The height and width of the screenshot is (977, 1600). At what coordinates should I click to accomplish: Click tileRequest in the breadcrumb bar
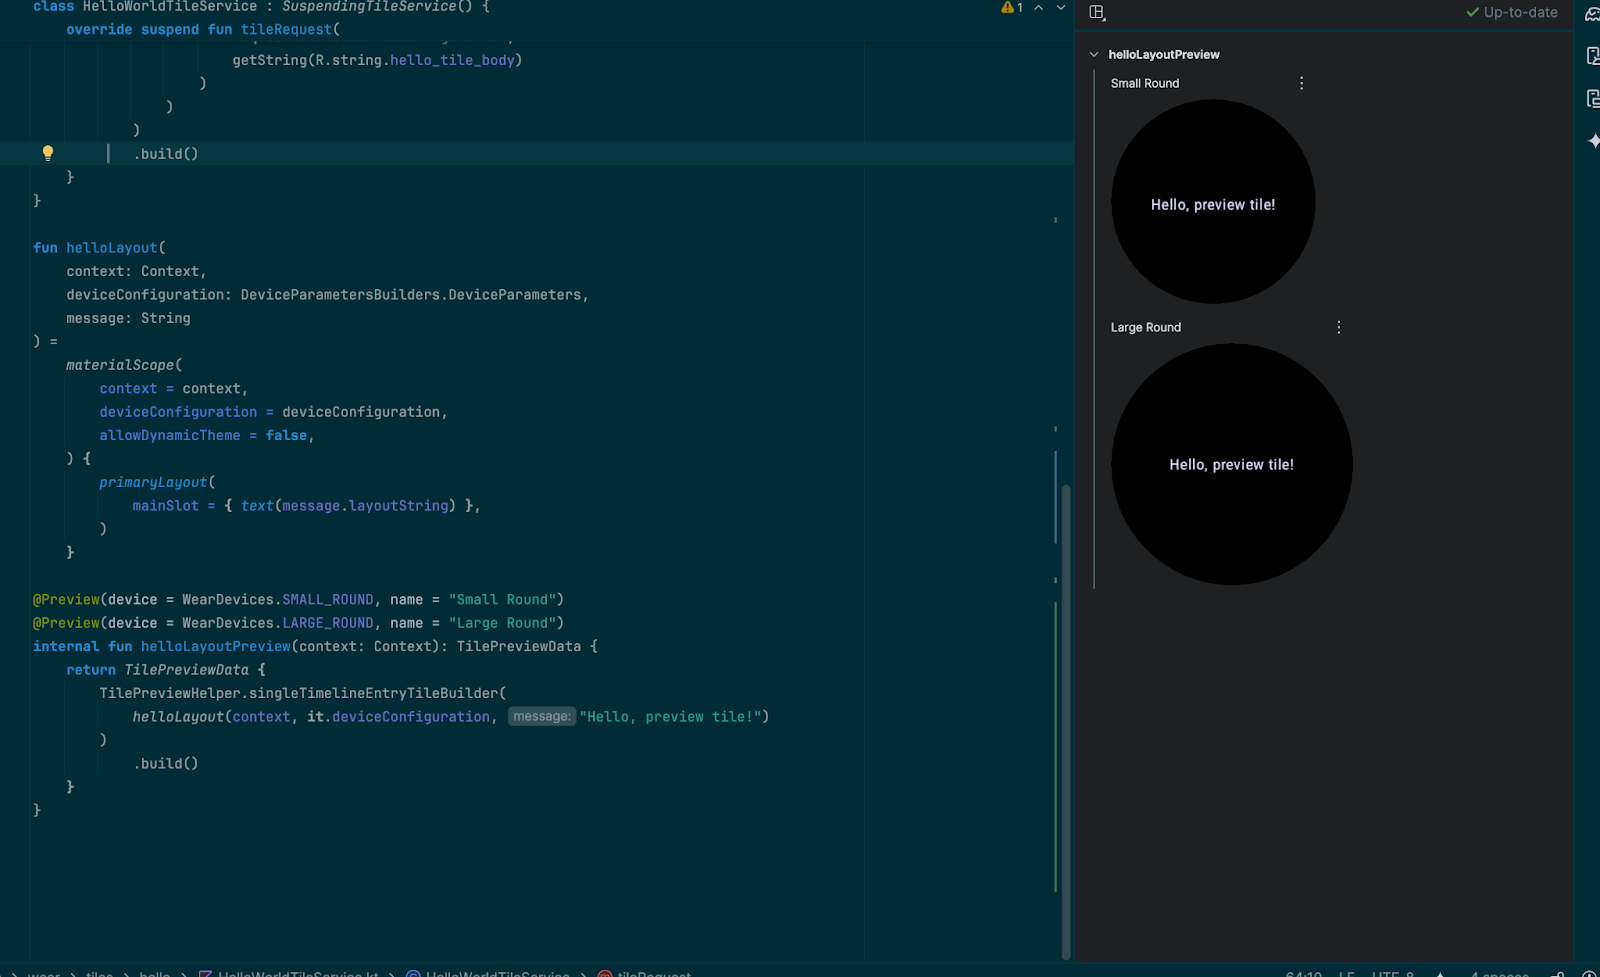648,973
